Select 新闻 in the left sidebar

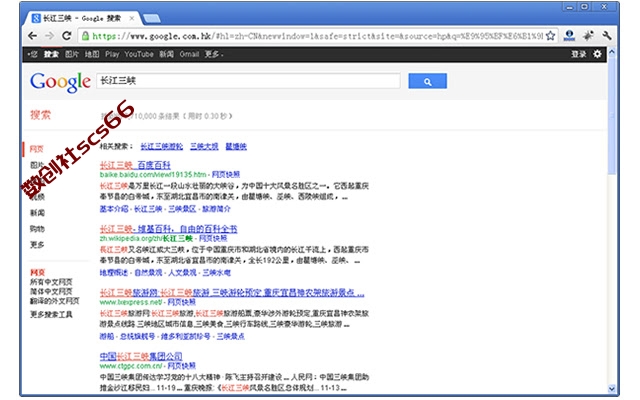(x=37, y=213)
